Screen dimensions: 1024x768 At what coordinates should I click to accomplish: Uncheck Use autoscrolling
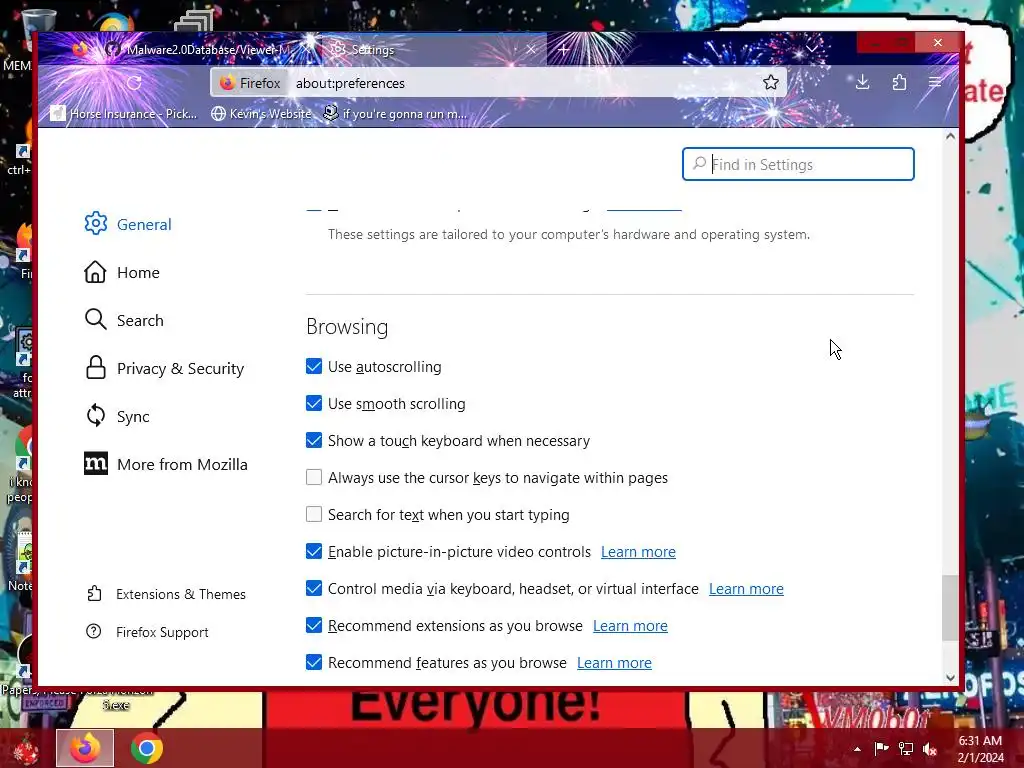(x=314, y=366)
